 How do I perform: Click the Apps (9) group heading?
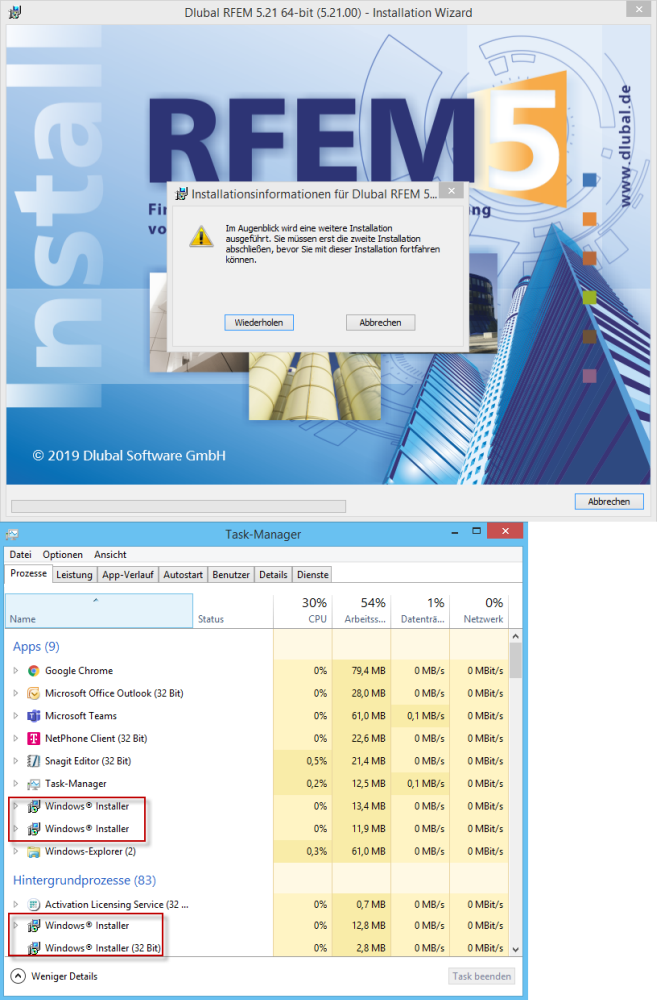tap(36, 647)
